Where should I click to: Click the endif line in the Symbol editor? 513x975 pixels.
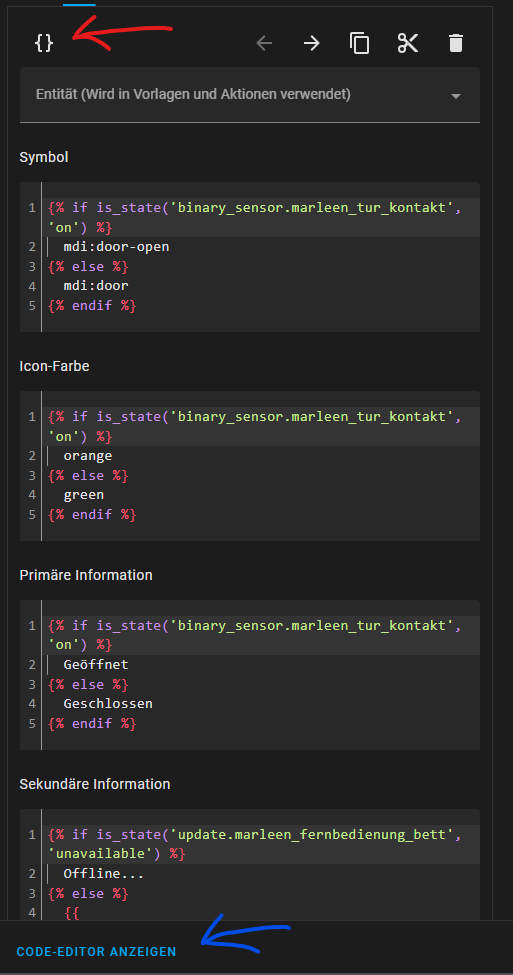(92, 306)
